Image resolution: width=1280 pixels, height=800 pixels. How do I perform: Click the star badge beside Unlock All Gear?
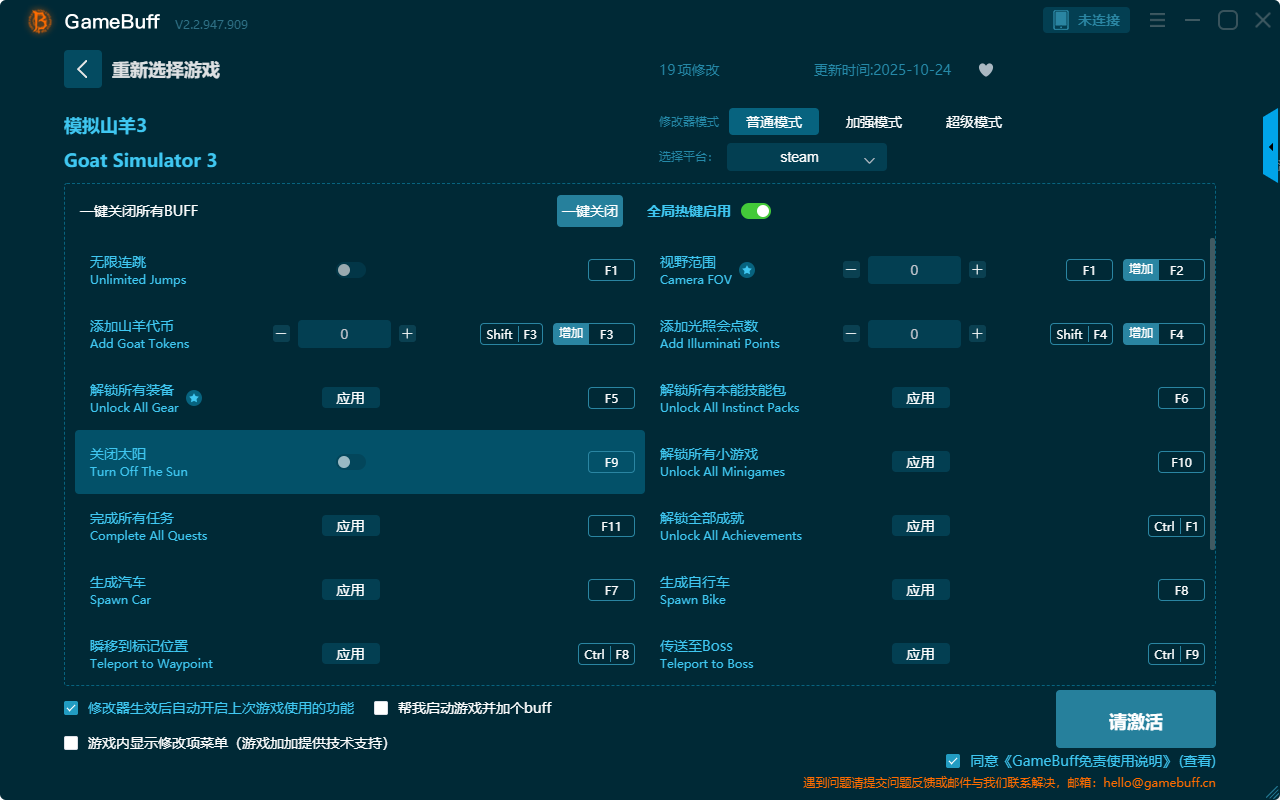coord(194,398)
